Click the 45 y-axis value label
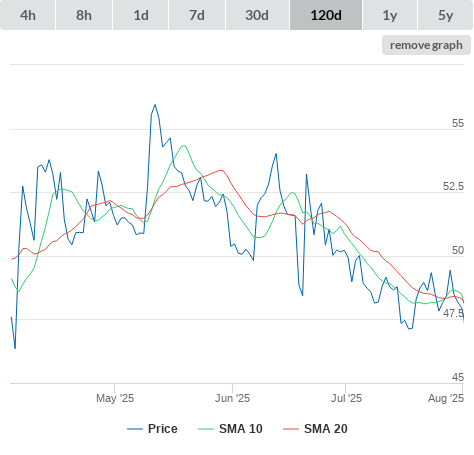474x455 pixels. (458, 377)
